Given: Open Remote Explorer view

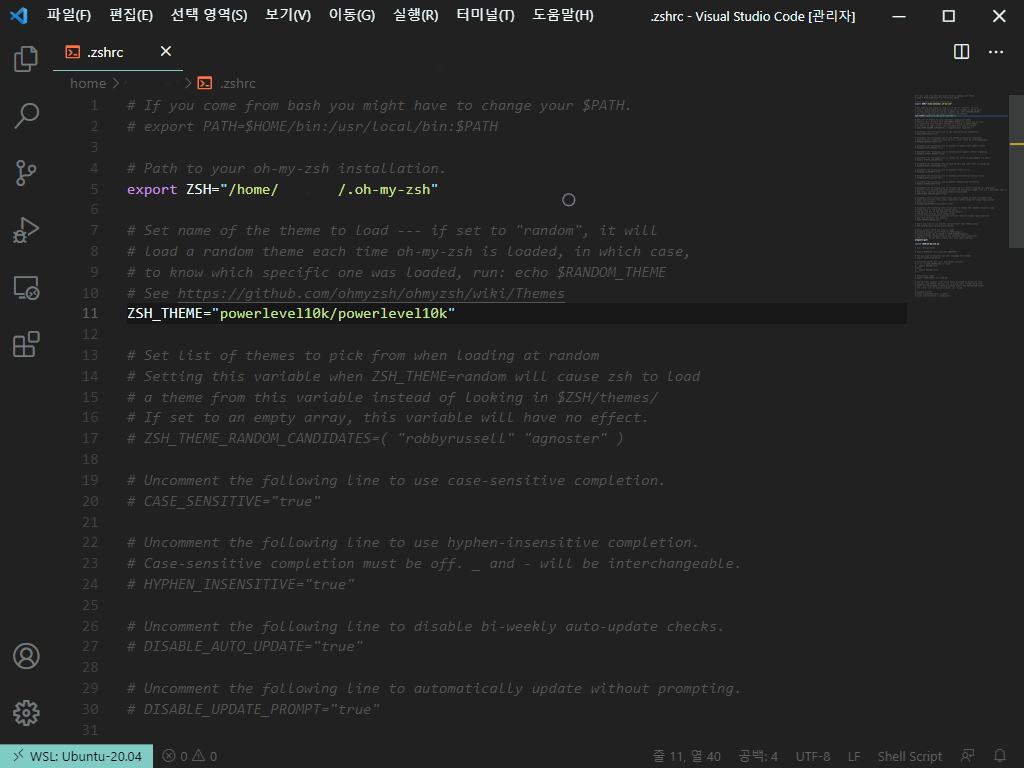Looking at the screenshot, I should pos(26,287).
